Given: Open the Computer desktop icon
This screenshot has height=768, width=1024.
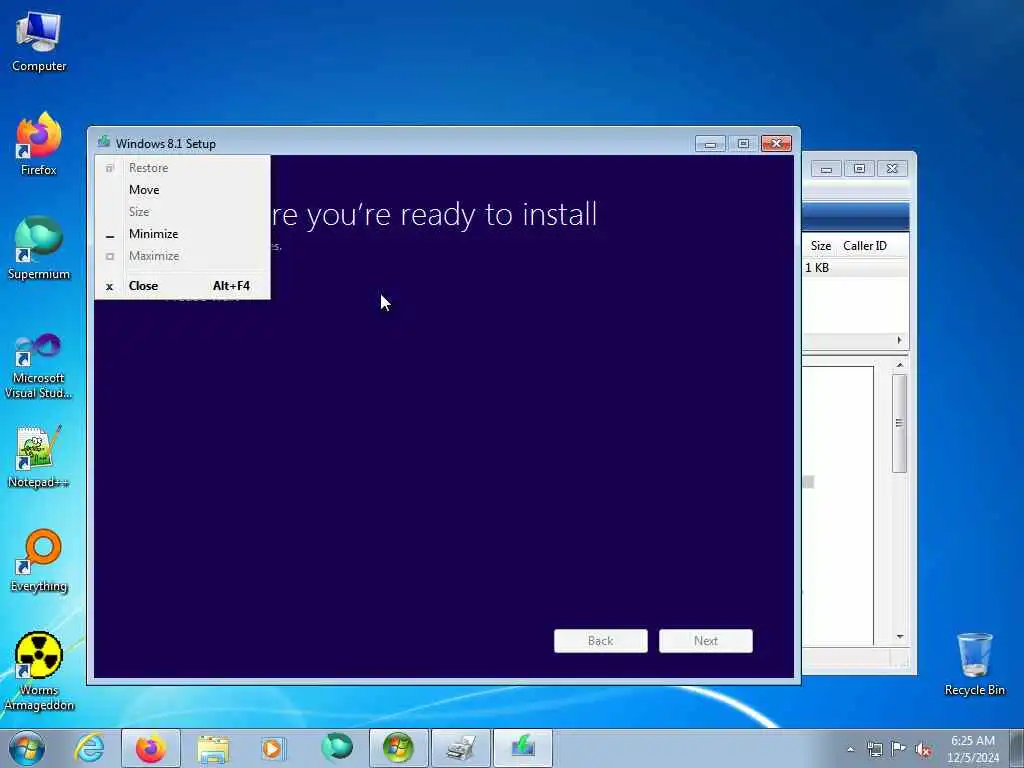Looking at the screenshot, I should (x=39, y=42).
